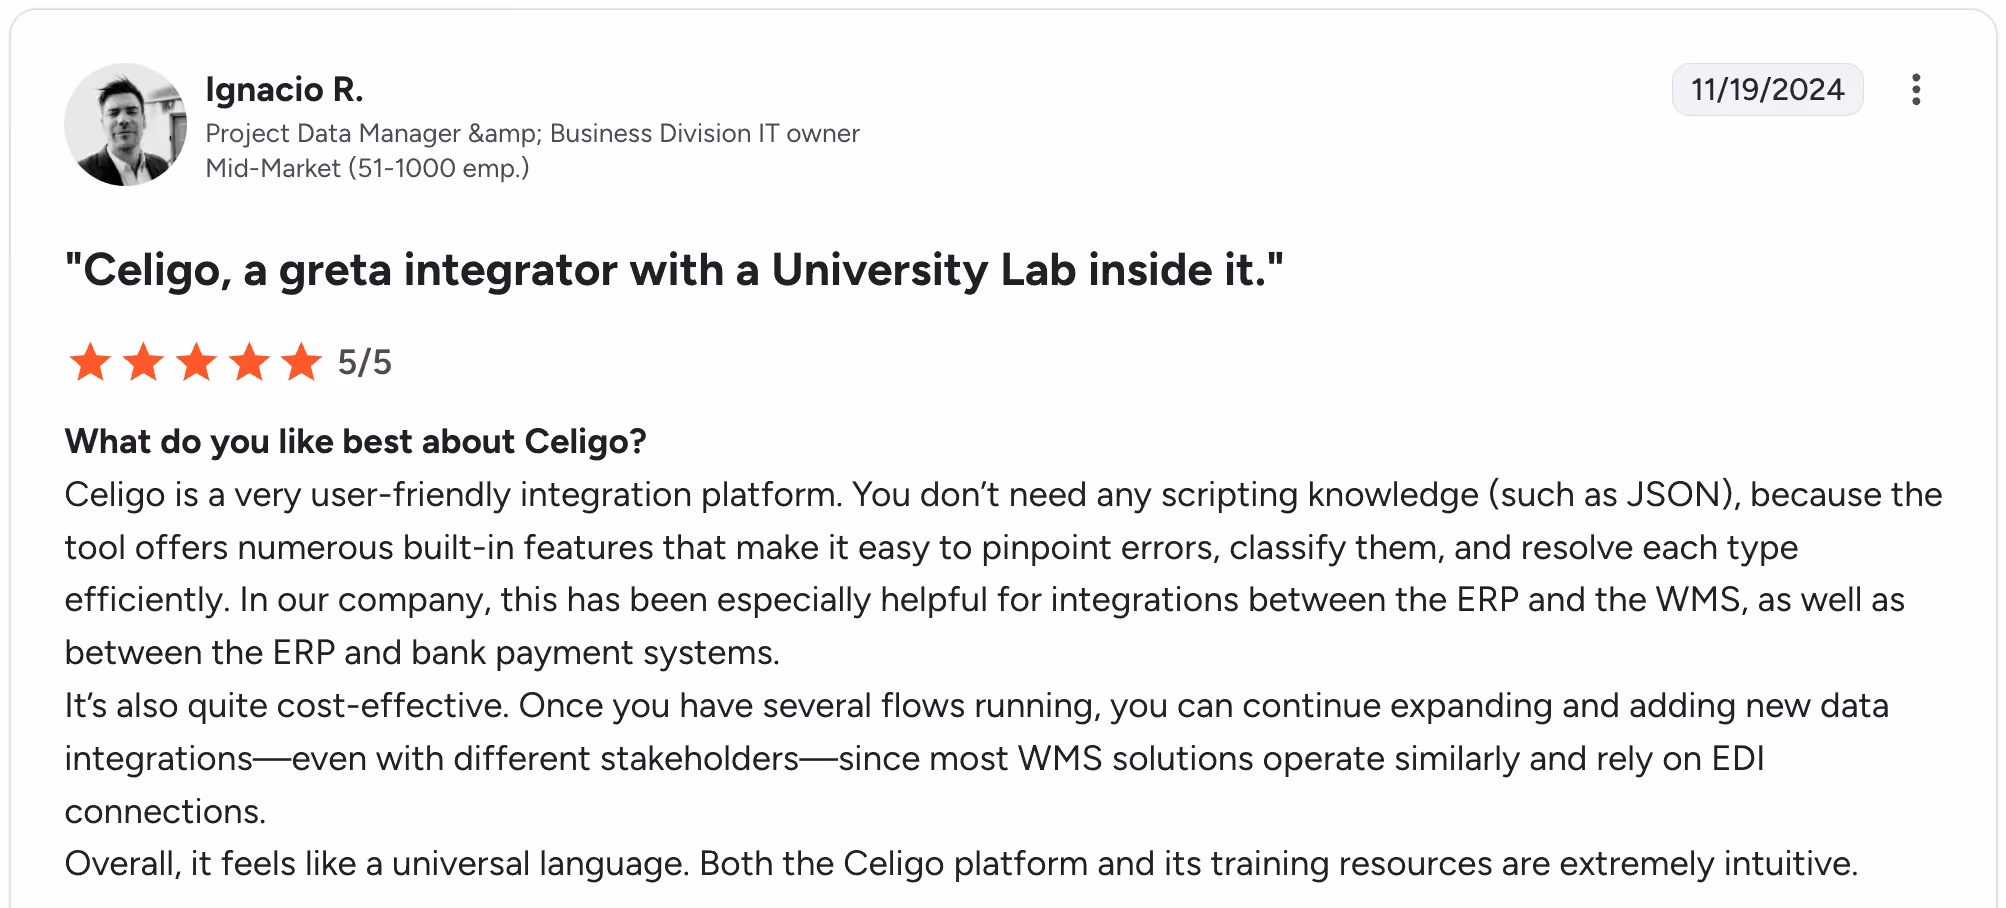Screen dimensions: 2006x908
Task: Open Ignacio R.'s profile photo
Action: pyautogui.click(x=125, y=125)
